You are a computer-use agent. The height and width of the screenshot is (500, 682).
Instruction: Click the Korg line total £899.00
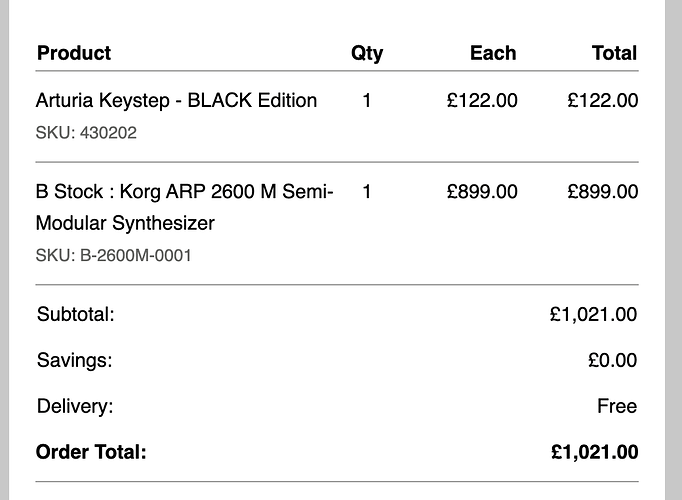point(603,192)
